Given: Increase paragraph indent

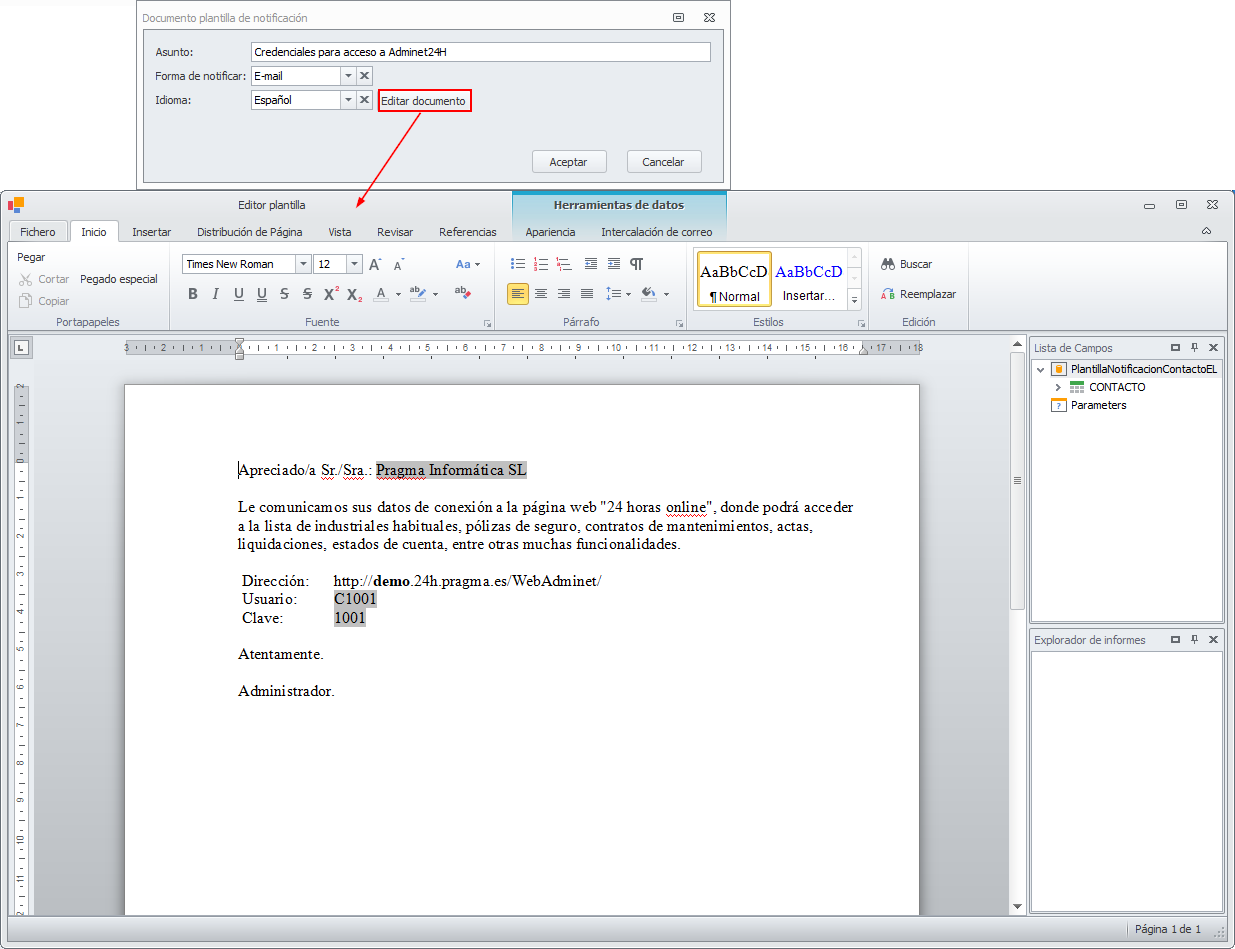Looking at the screenshot, I should click(614, 264).
